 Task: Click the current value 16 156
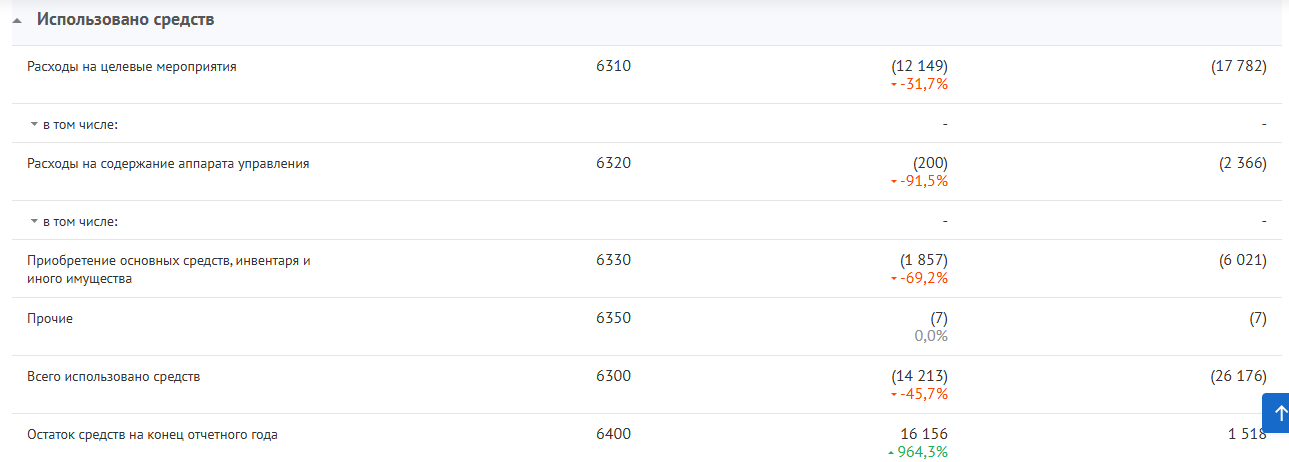coord(923,434)
